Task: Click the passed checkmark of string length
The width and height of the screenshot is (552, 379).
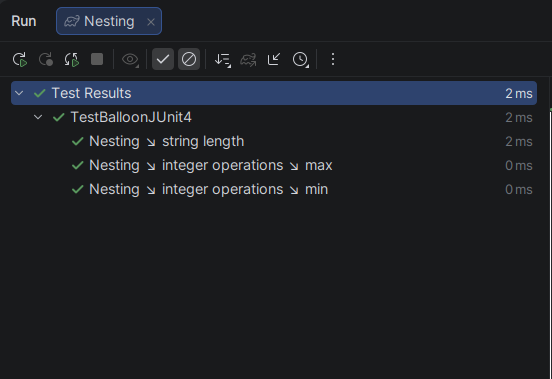Action: click(x=77, y=141)
